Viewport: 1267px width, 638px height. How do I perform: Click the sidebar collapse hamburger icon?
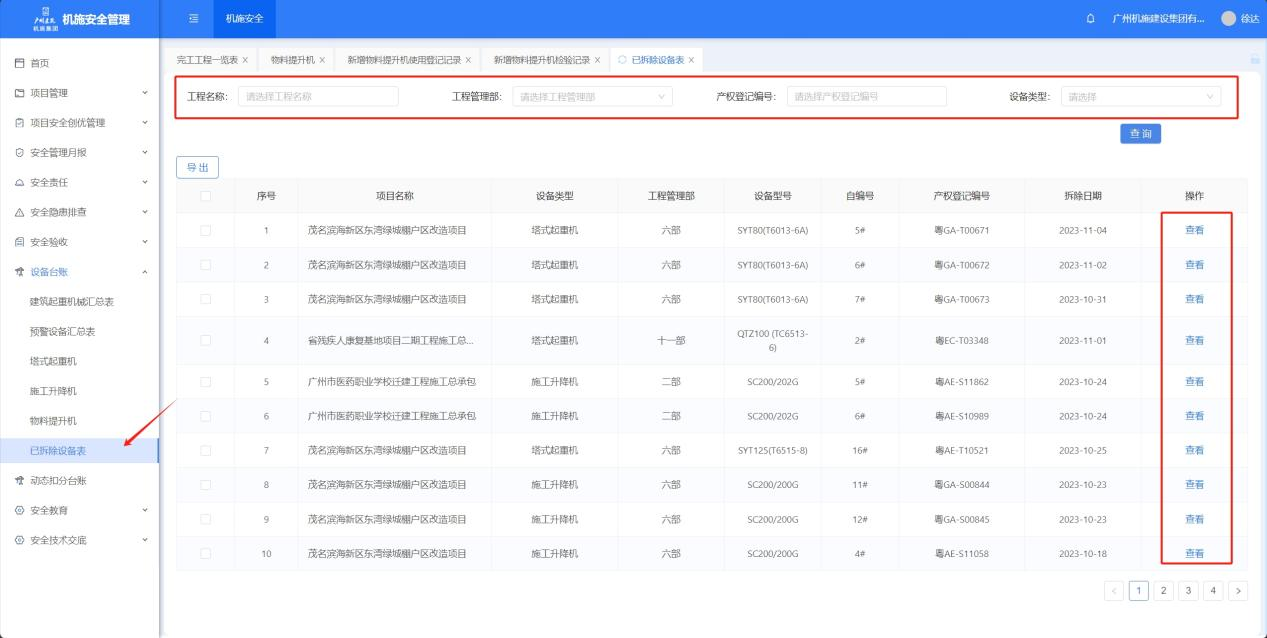[193, 19]
